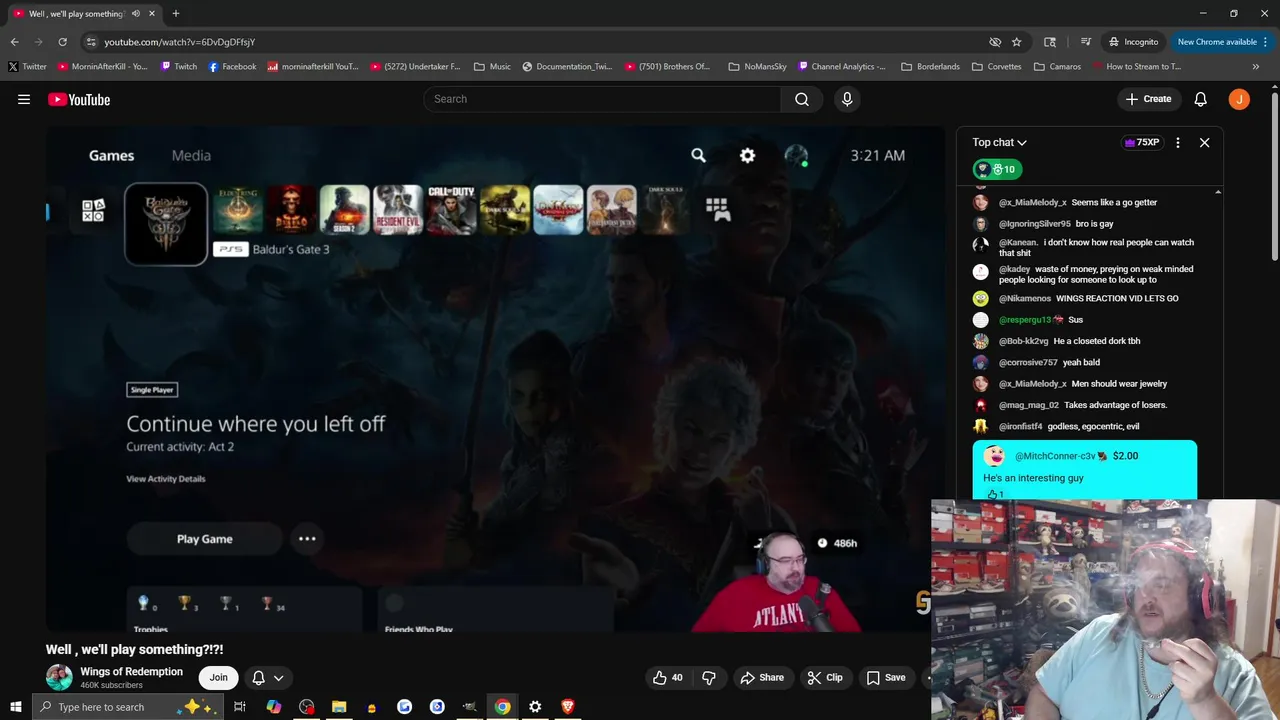Open the Camaros bookmarks folder
The height and width of the screenshot is (720, 1280).
coord(1057,66)
